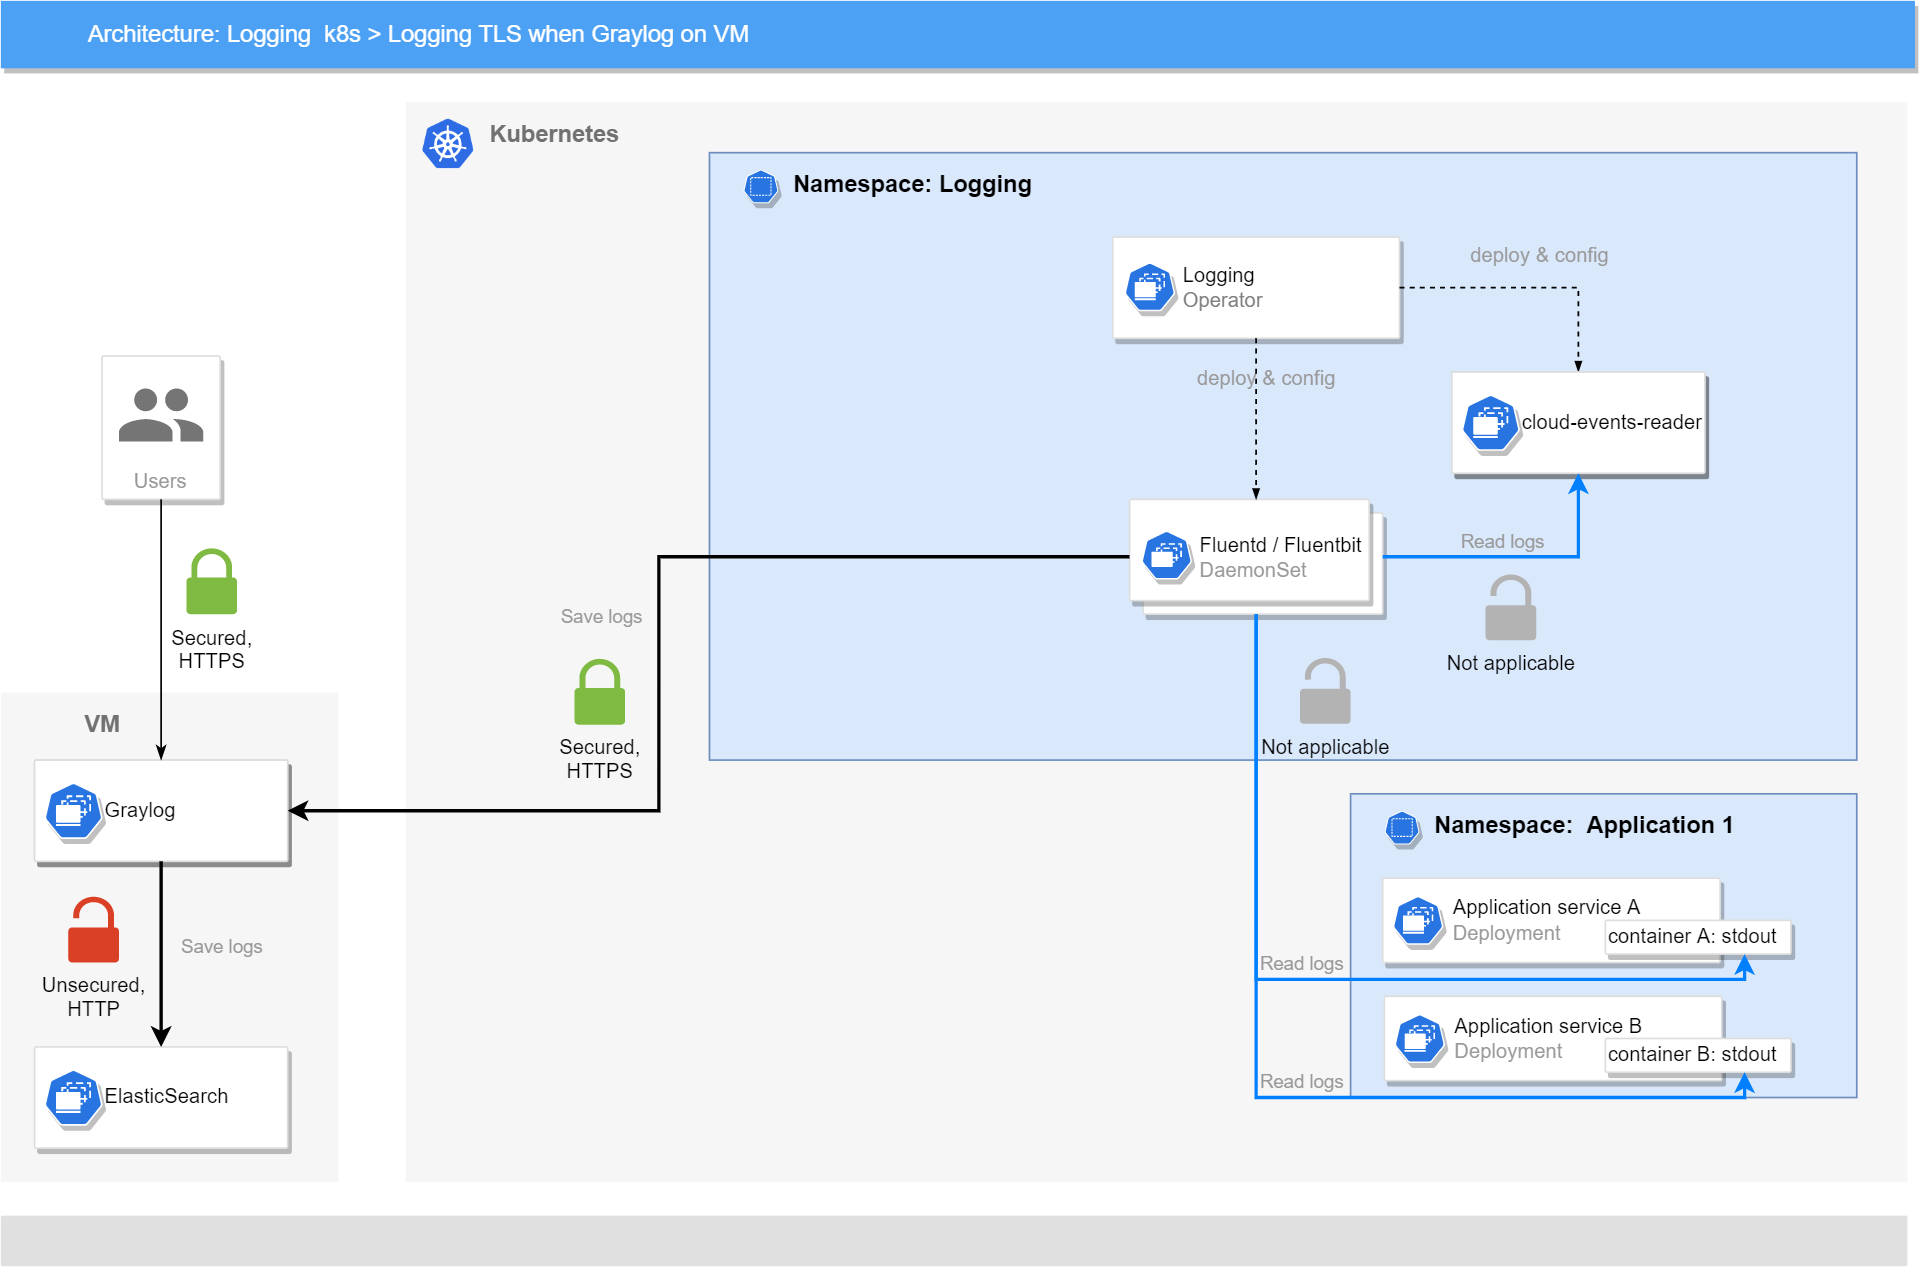
Task: Click the Save logs label near Fluentd line
Action: 601,617
